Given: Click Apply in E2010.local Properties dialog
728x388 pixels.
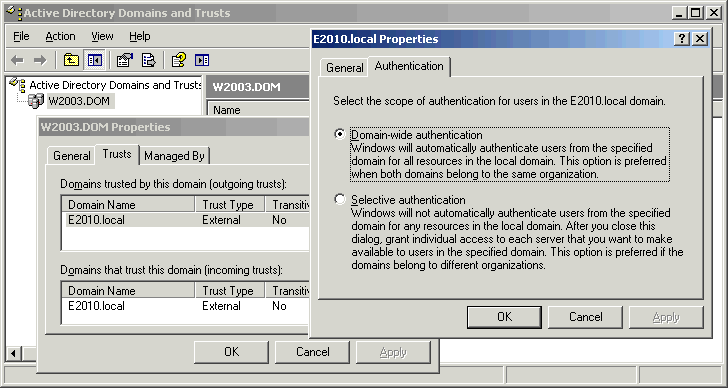Looking at the screenshot, I should click(666, 317).
